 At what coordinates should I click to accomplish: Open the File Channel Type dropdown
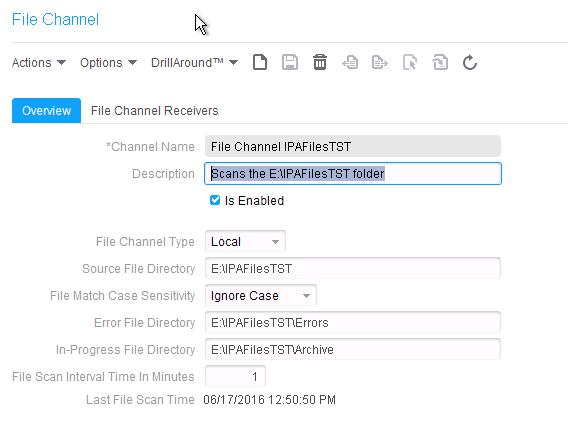245,241
